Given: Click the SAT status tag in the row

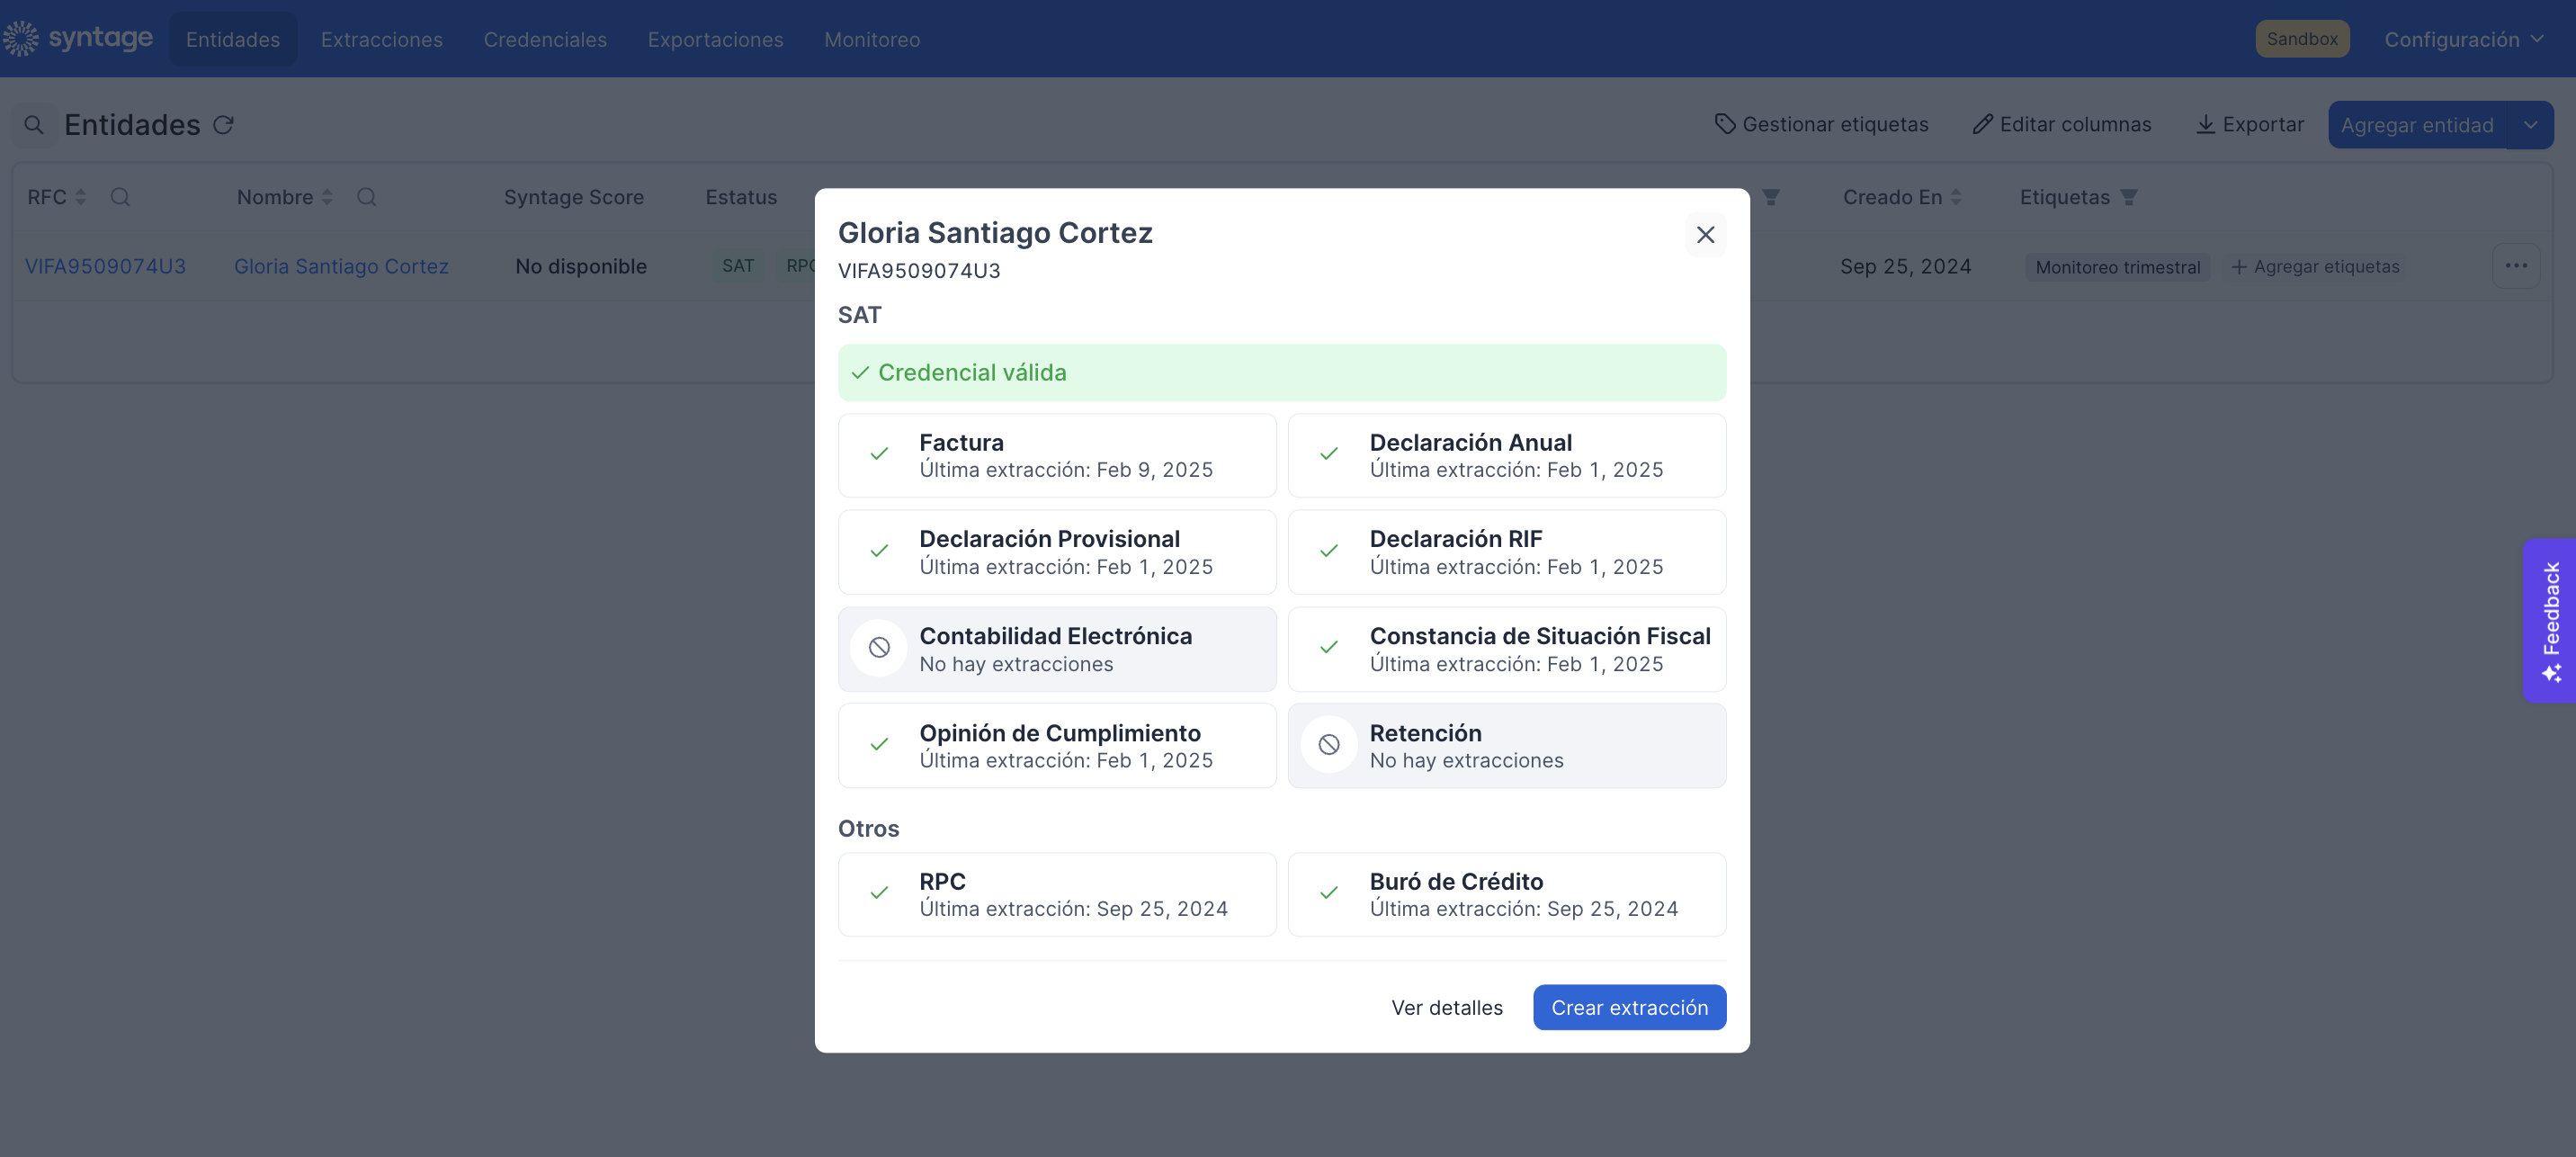Looking at the screenshot, I should [738, 266].
